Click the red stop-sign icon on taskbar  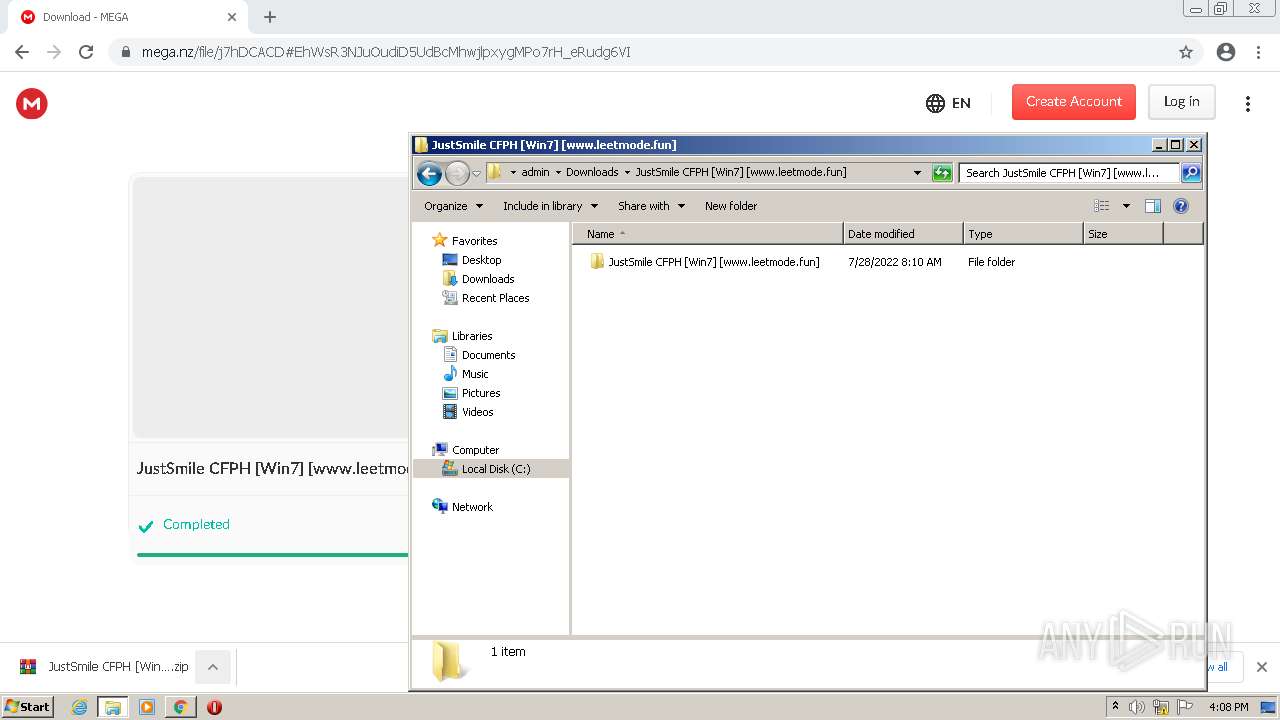pos(214,707)
